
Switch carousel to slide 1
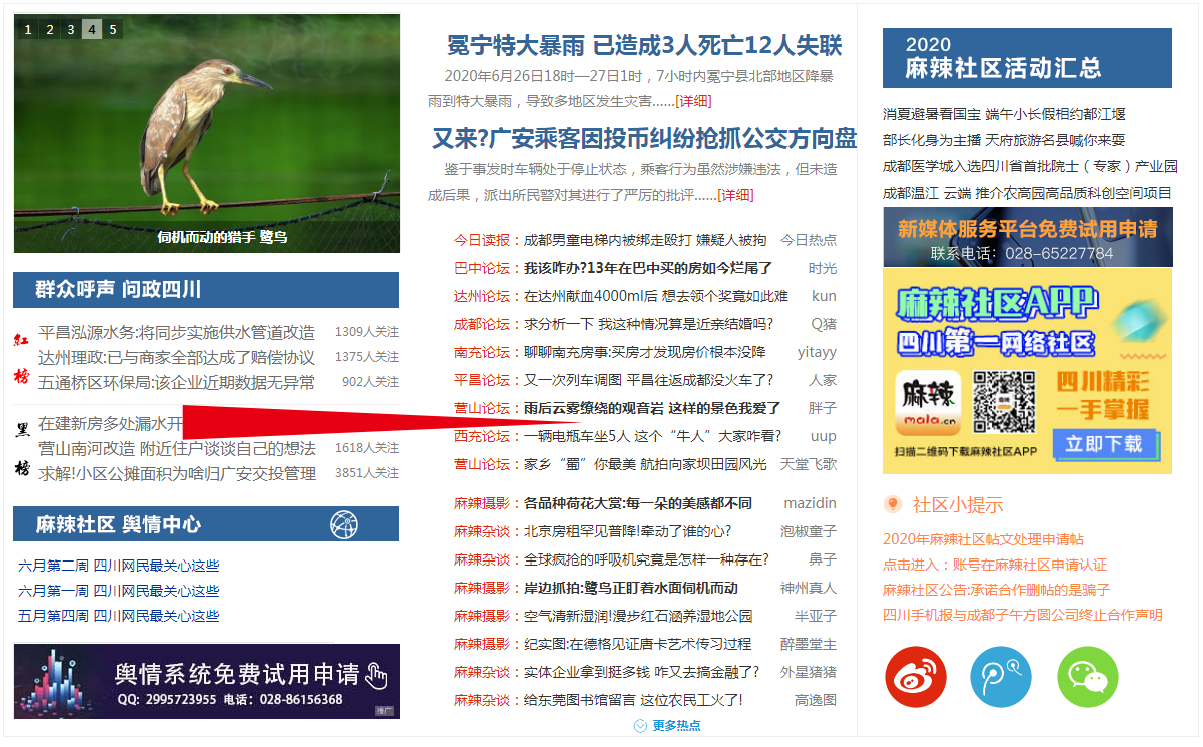(x=26, y=29)
